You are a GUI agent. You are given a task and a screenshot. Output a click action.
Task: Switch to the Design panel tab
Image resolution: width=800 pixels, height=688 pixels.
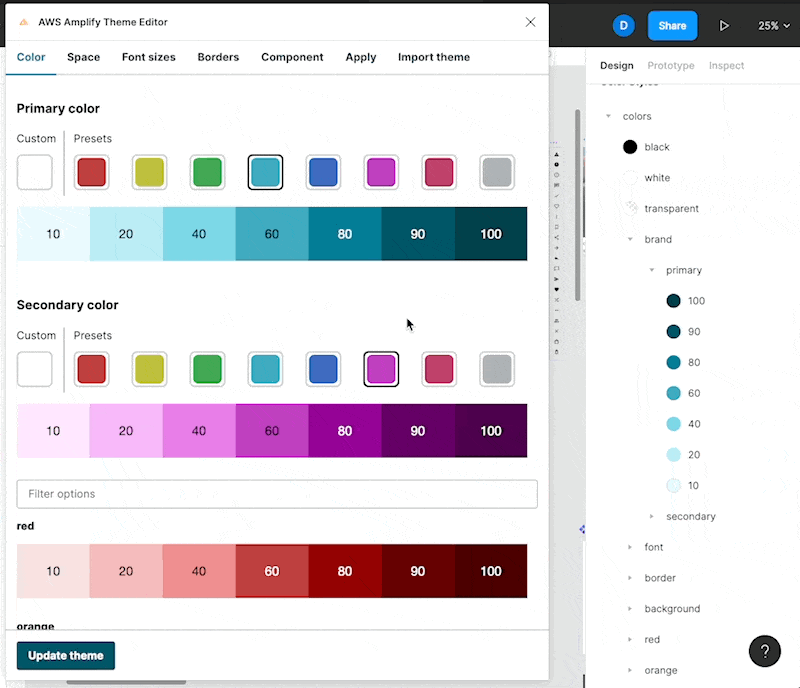click(616, 65)
